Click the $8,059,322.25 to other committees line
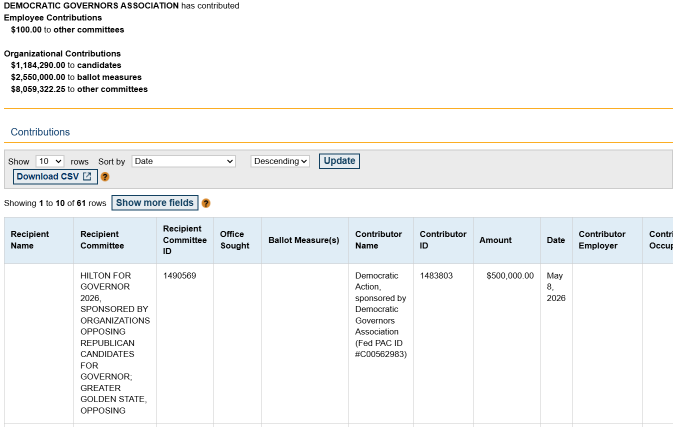Viewport: 680px width, 427px height. click(79, 89)
